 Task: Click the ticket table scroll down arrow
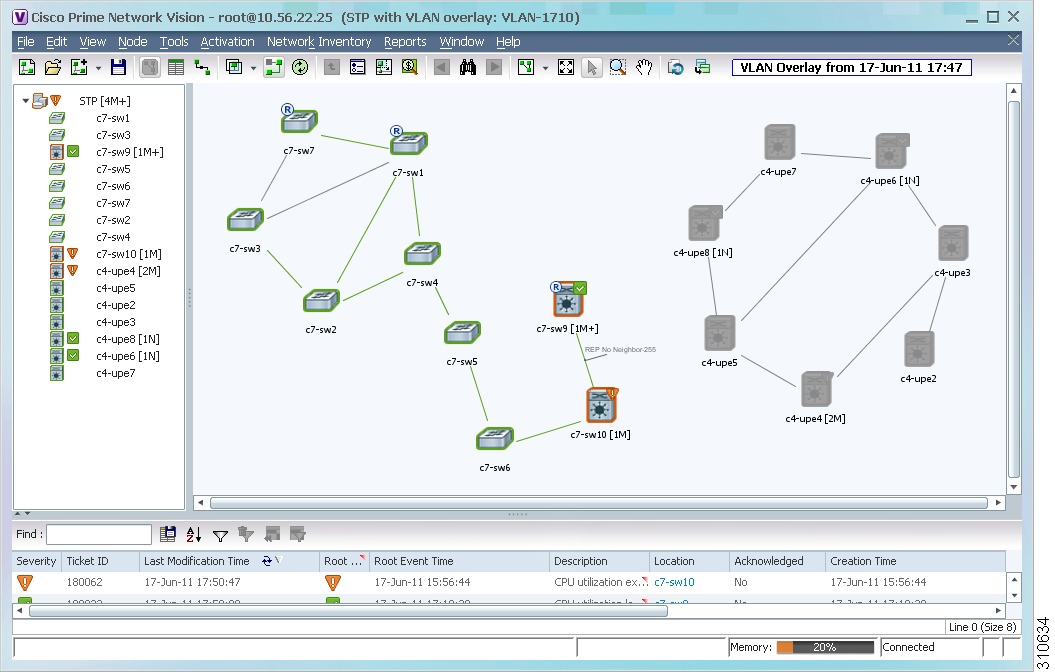tap(1014, 595)
